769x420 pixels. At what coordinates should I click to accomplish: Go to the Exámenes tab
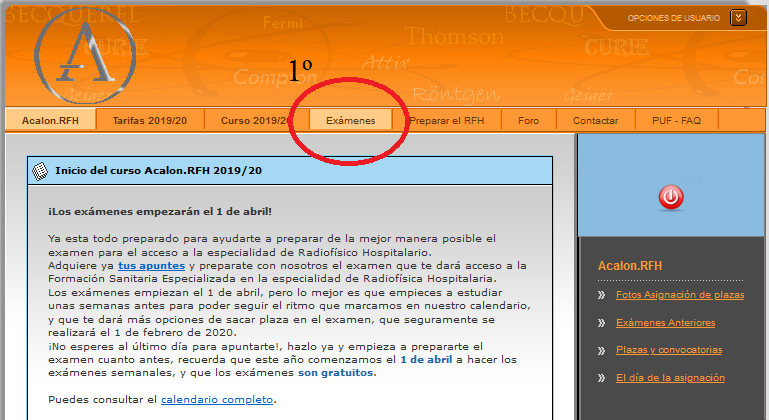(x=351, y=120)
